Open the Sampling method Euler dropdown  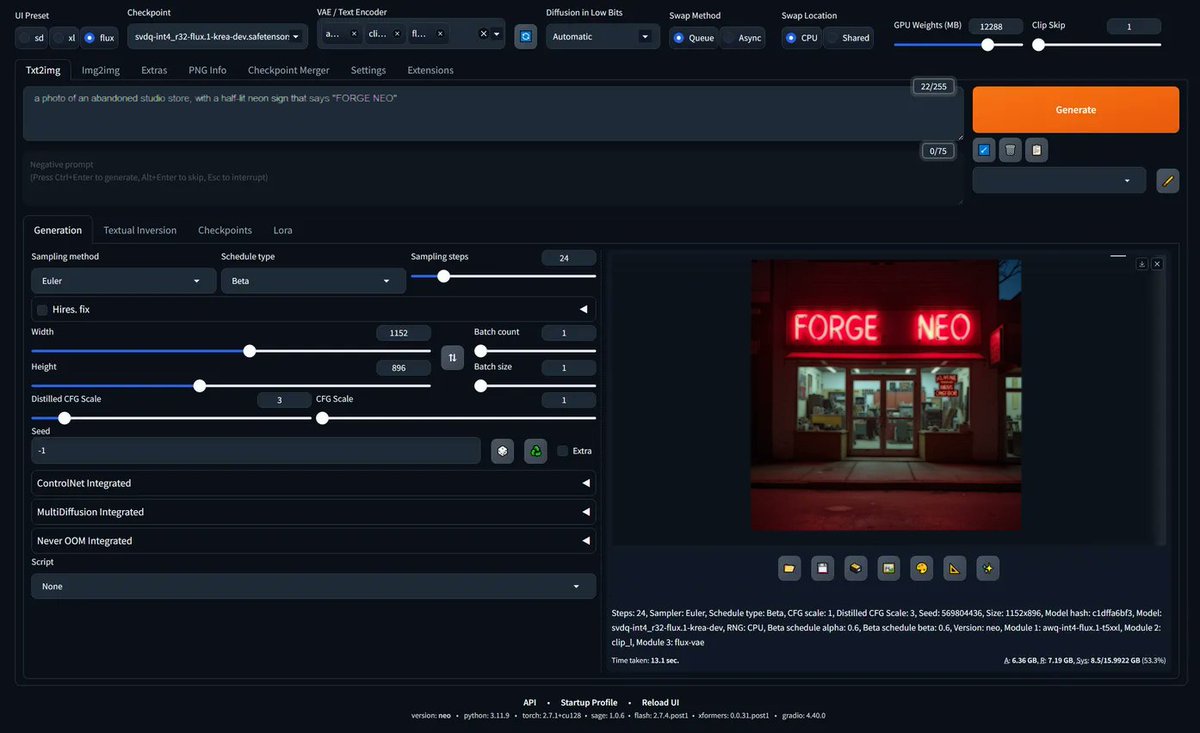click(x=123, y=281)
